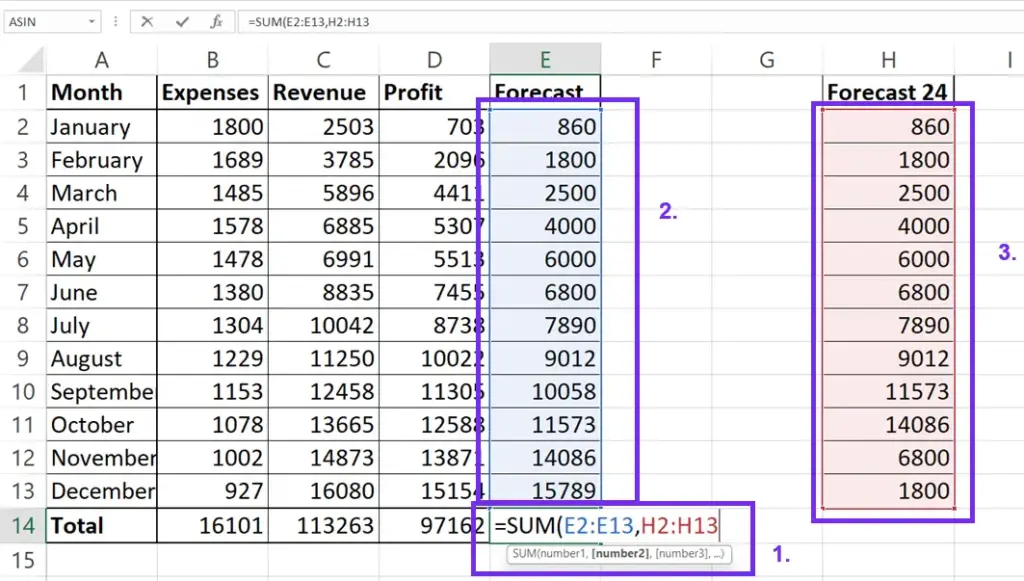Select the revenue value 6885

[323, 226]
